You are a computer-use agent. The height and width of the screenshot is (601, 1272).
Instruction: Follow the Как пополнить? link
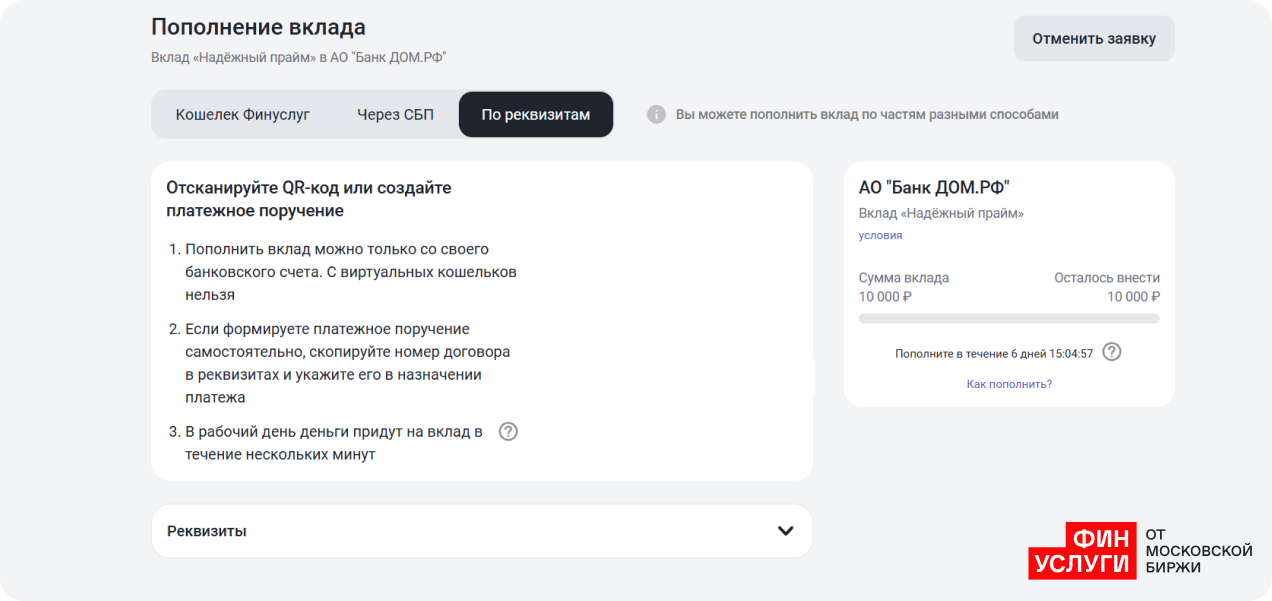[1009, 384]
